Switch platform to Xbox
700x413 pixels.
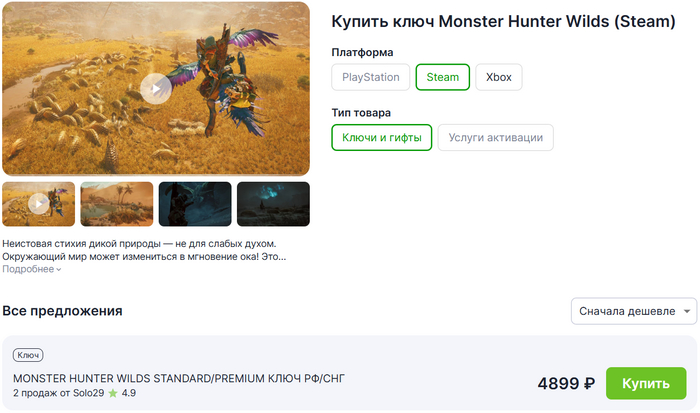coord(498,77)
